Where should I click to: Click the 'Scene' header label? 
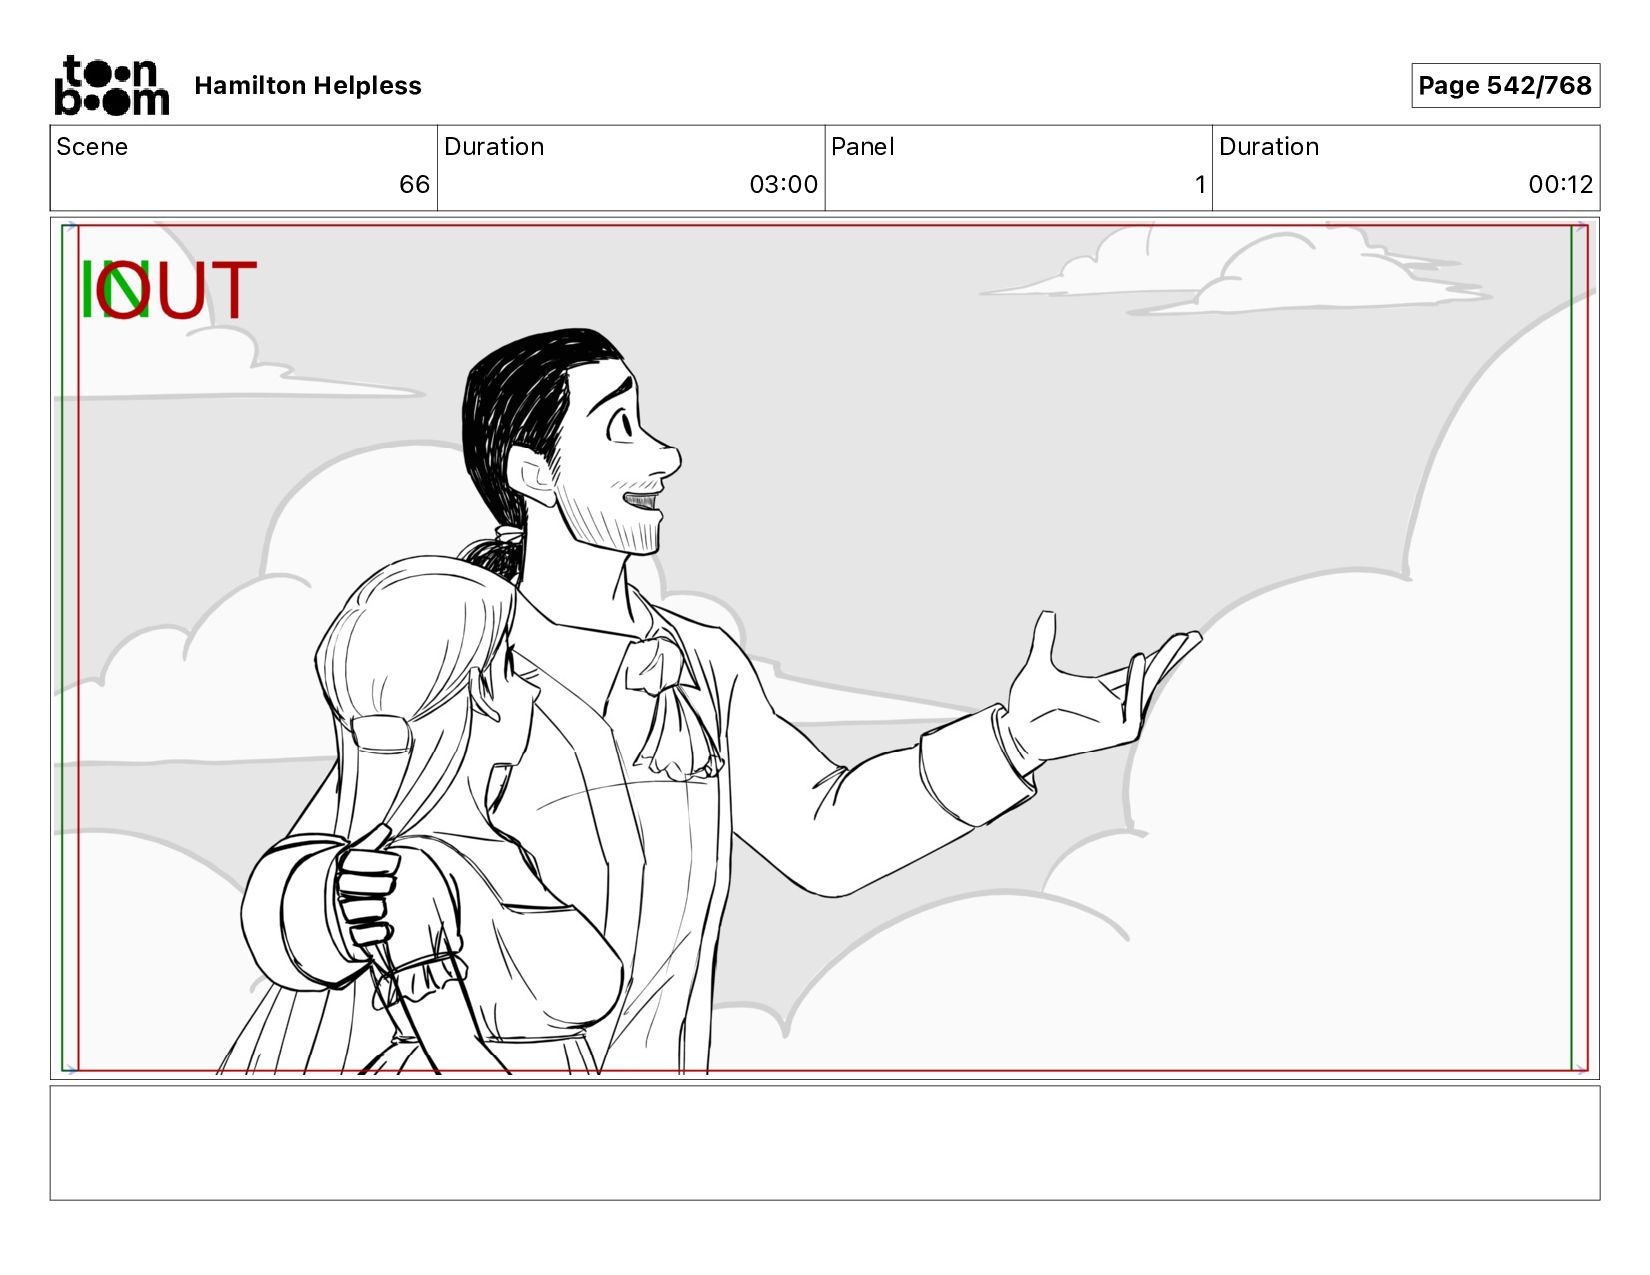(92, 147)
